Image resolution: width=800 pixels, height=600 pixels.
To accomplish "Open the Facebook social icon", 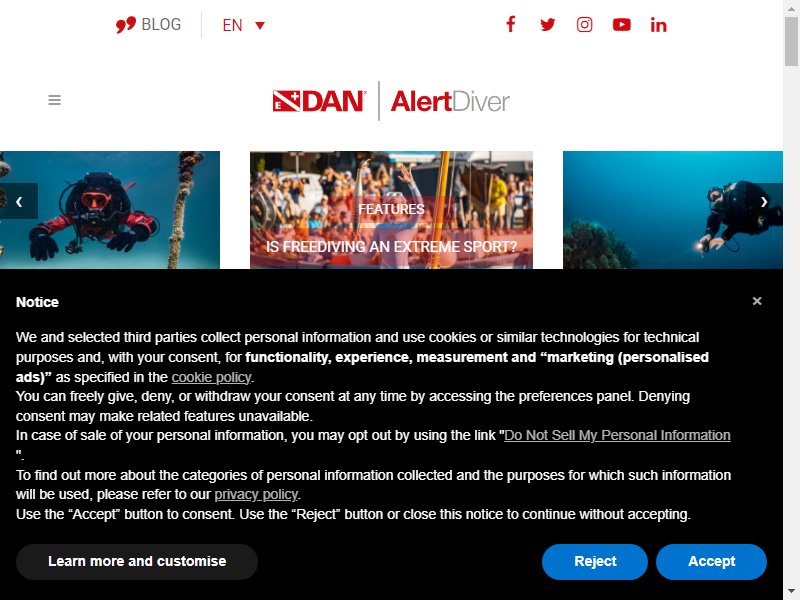I will coord(511,24).
